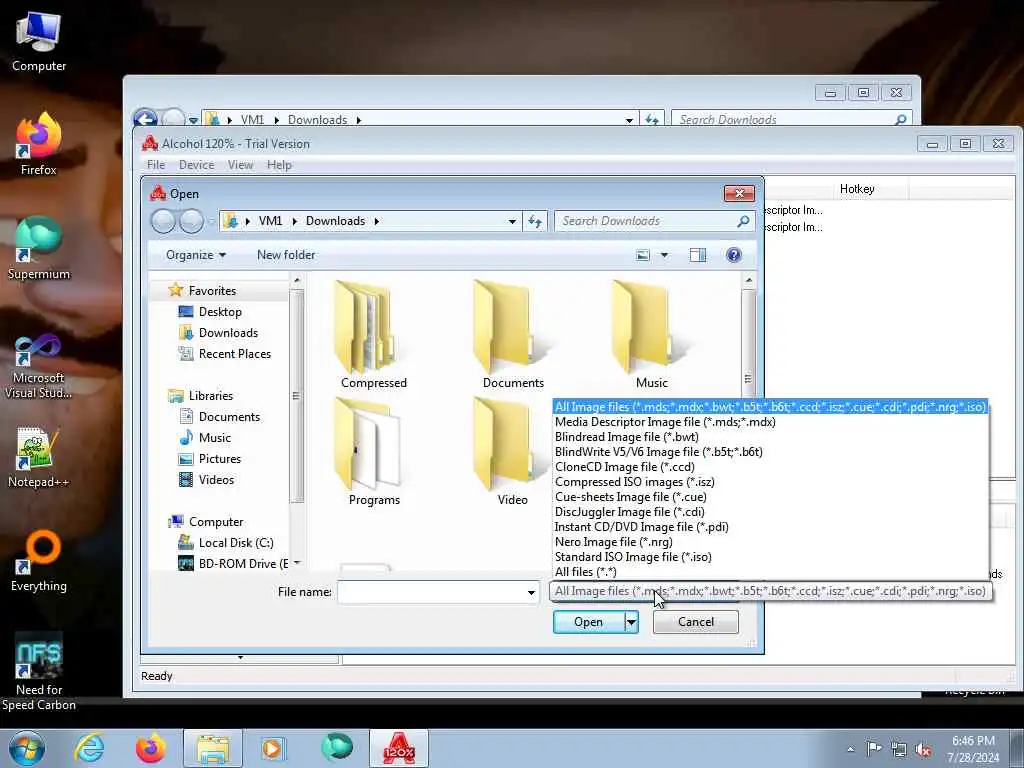This screenshot has width=1024, height=768.
Task: Open the Video folder
Action: click(512, 452)
